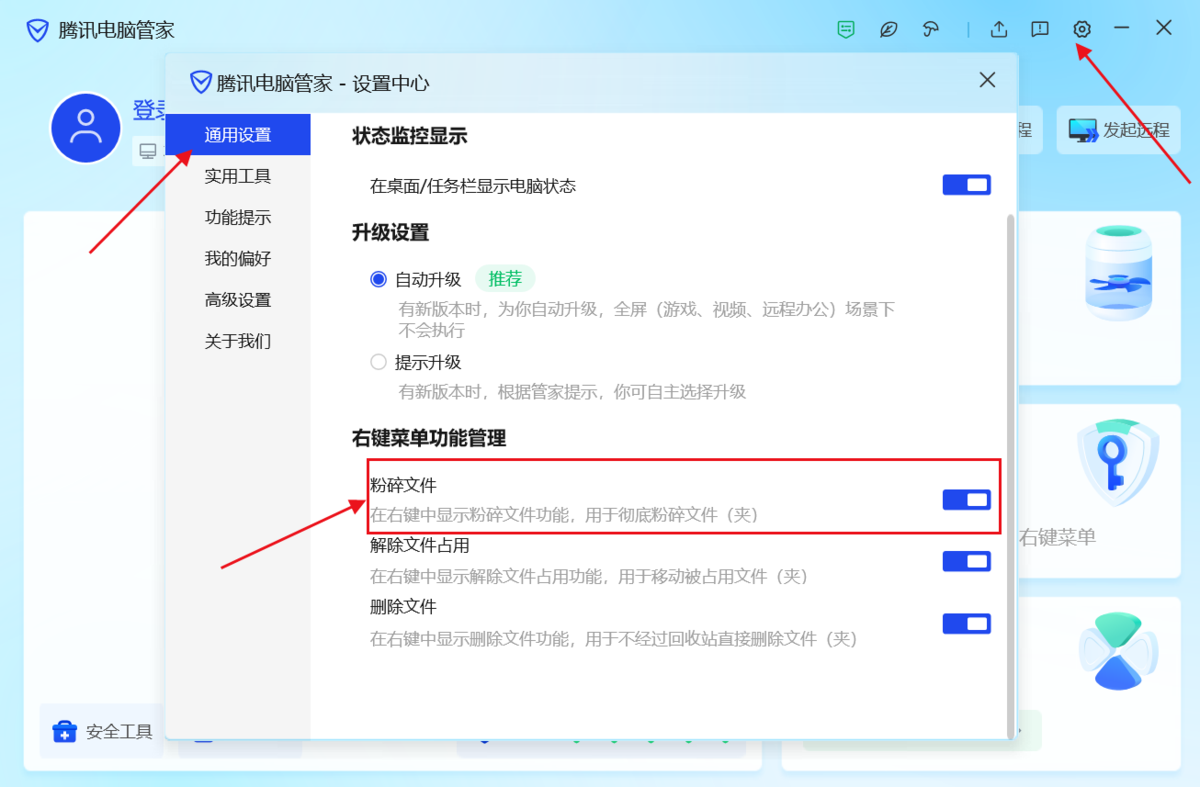
Task: Select 自动升级 radio button
Action: click(378, 279)
